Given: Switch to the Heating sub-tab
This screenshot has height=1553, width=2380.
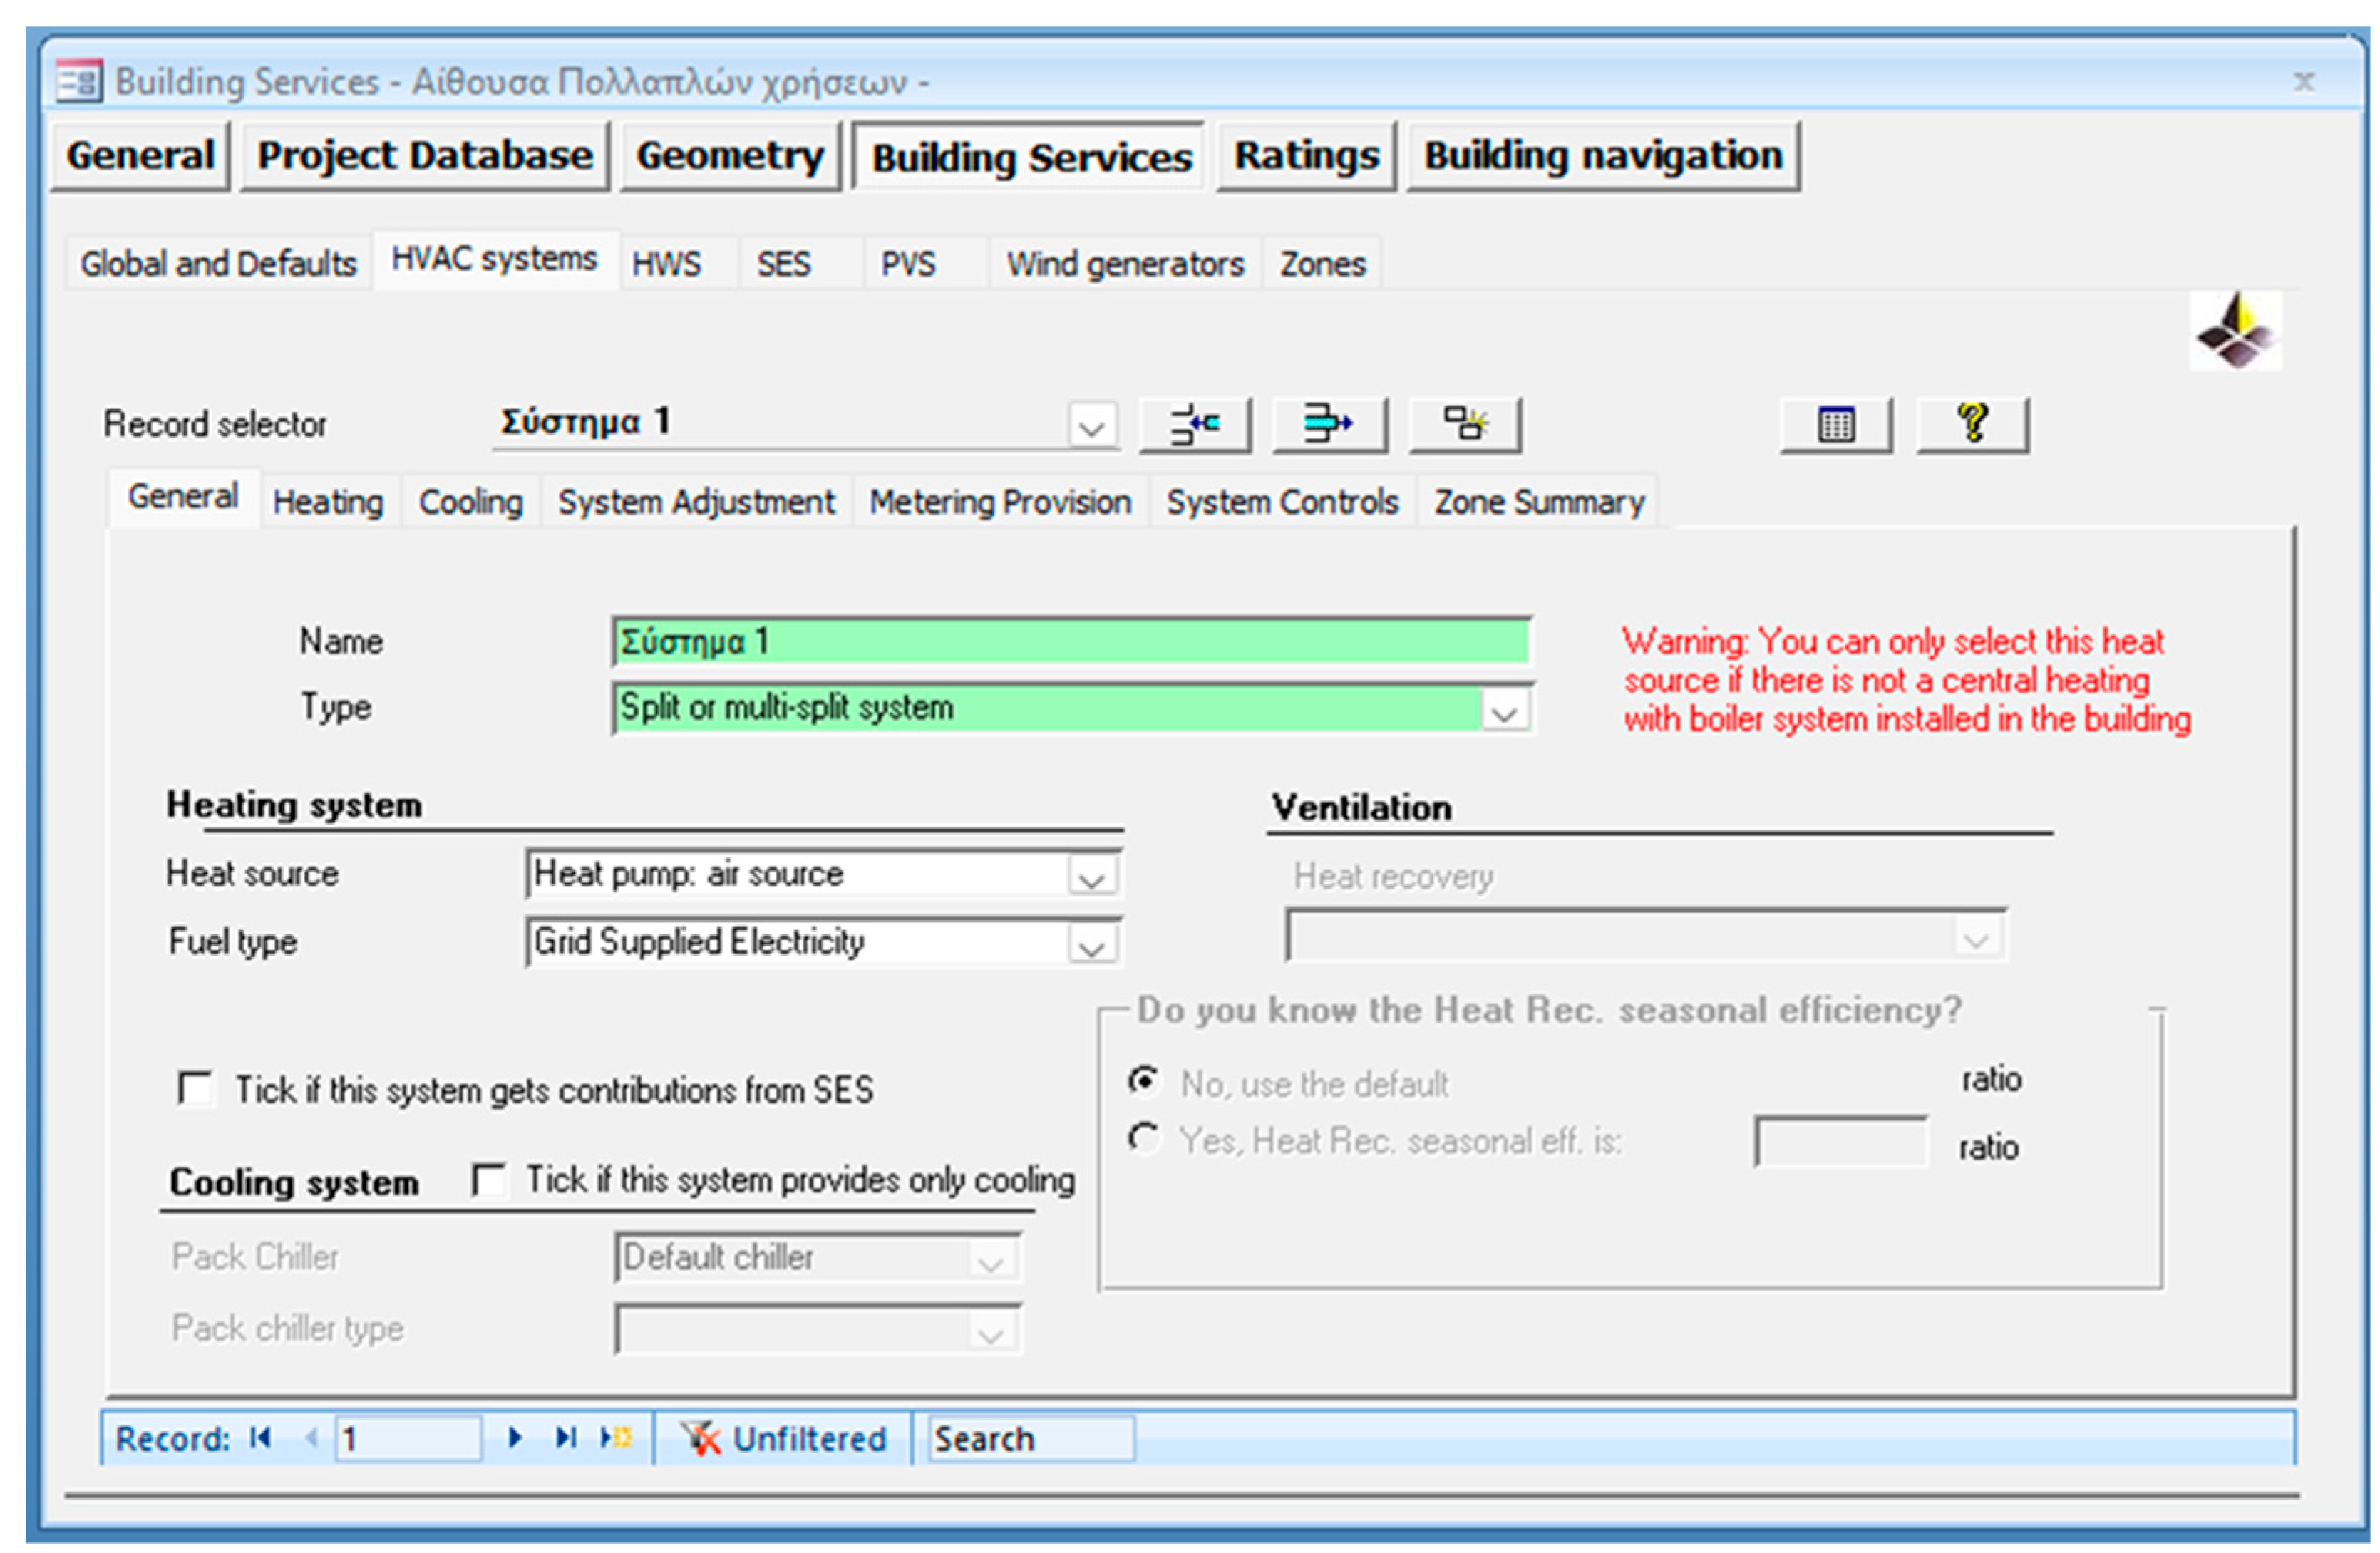Looking at the screenshot, I should [328, 501].
